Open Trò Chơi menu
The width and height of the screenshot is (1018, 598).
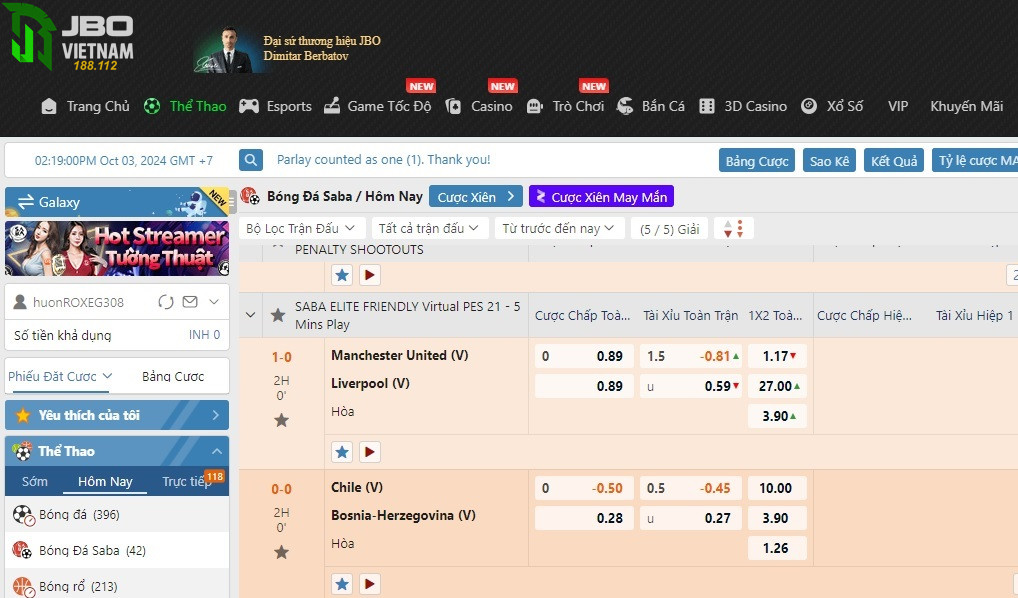tap(565, 106)
